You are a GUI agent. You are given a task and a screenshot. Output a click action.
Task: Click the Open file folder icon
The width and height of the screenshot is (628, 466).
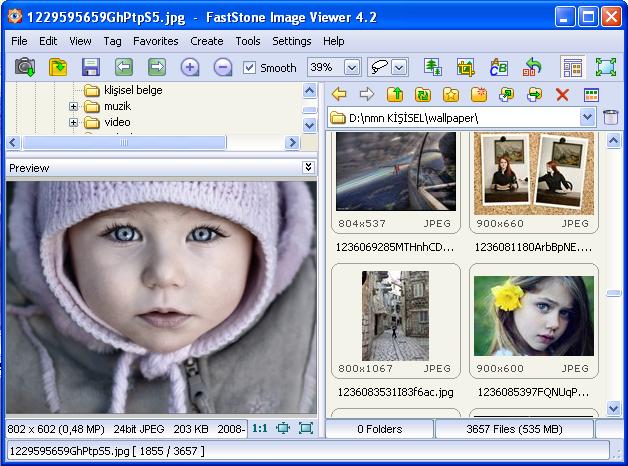58,67
